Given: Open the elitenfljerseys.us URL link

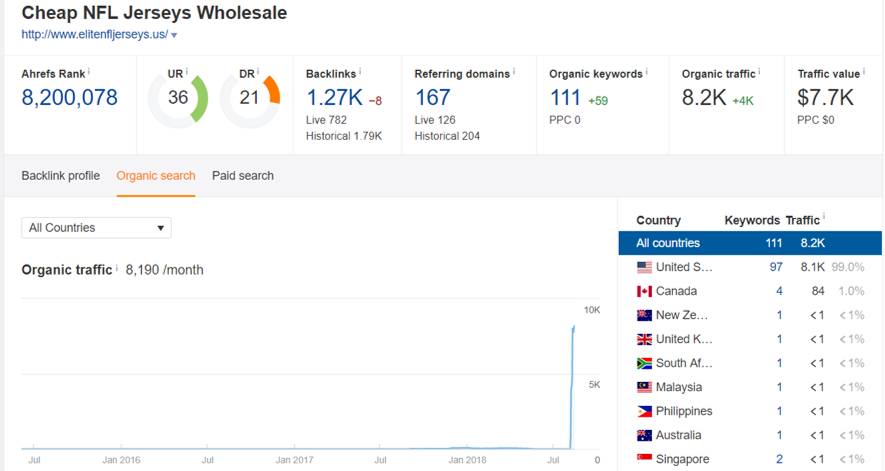Looking at the screenshot, I should point(94,34).
